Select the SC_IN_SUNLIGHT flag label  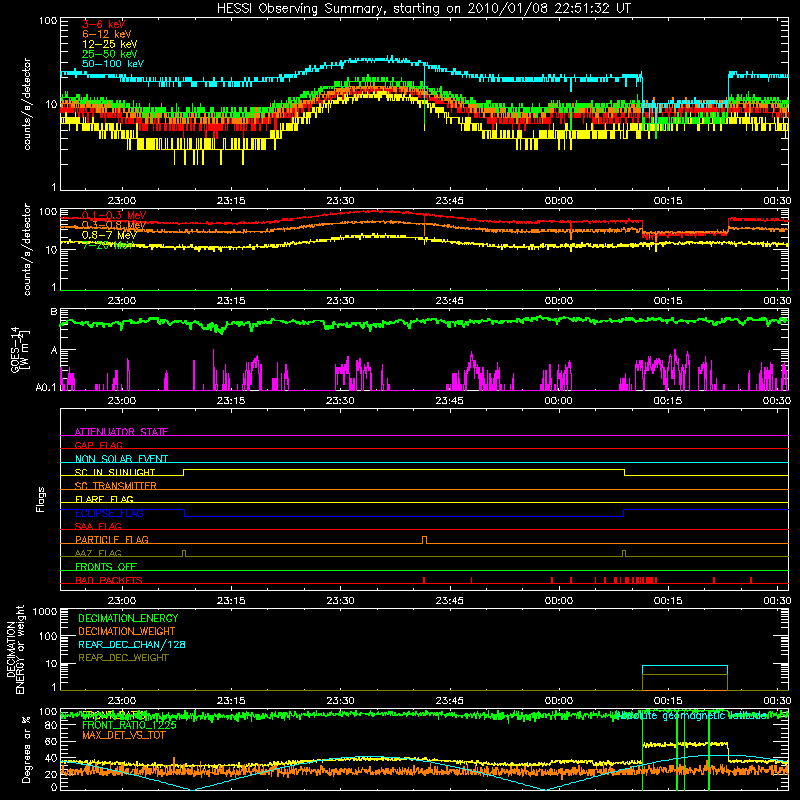click(115, 472)
